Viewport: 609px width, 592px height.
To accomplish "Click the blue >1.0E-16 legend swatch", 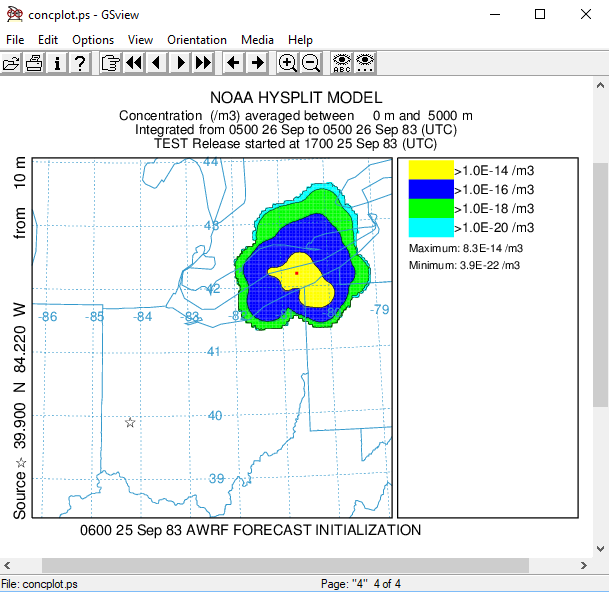I will pos(431,189).
